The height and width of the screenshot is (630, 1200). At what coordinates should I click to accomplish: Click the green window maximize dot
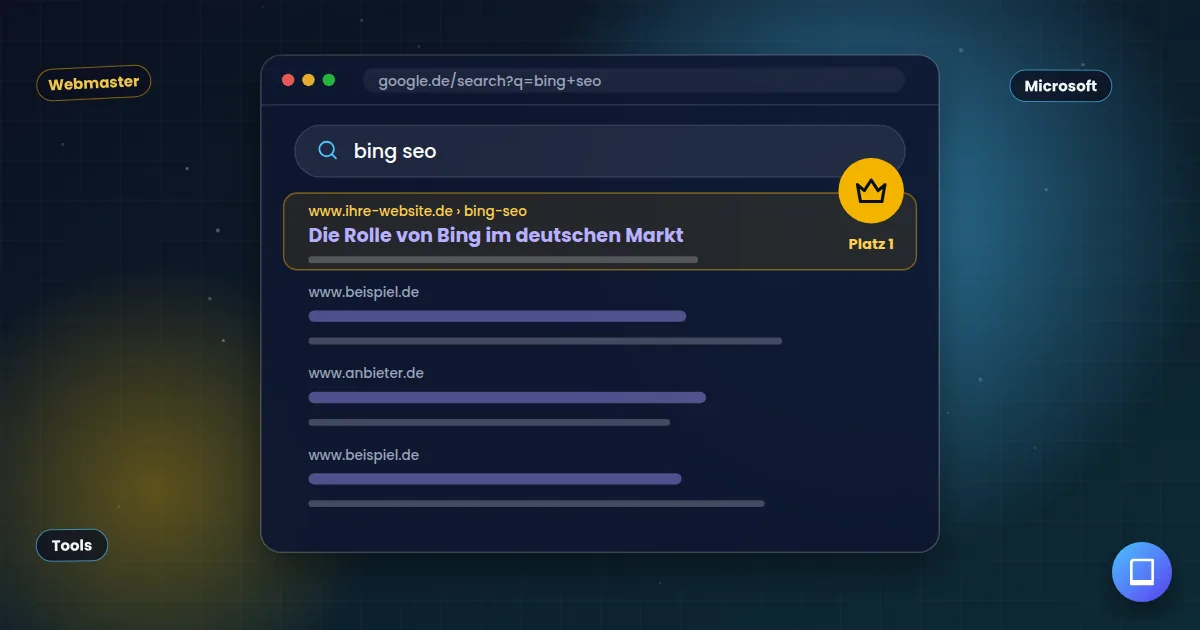click(x=329, y=80)
